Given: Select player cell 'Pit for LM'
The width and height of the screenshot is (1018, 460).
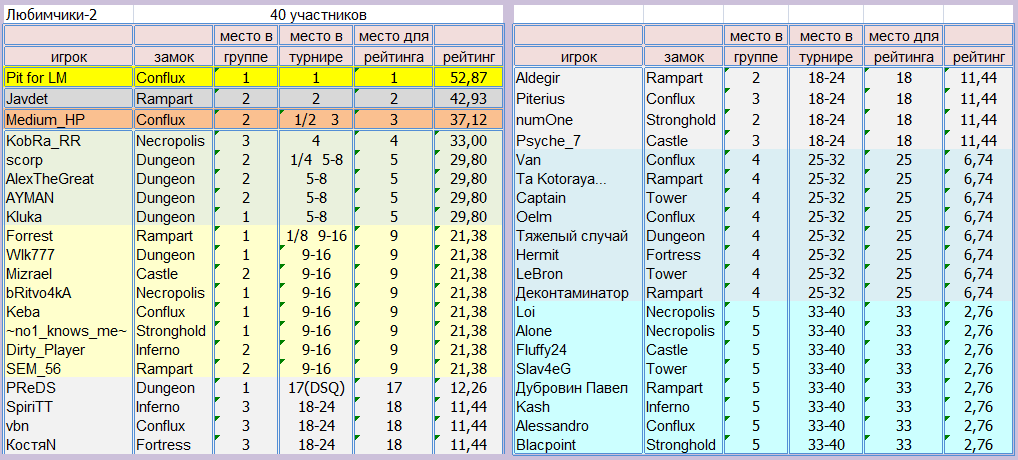Looking at the screenshot, I should pyautogui.click(x=68, y=78).
